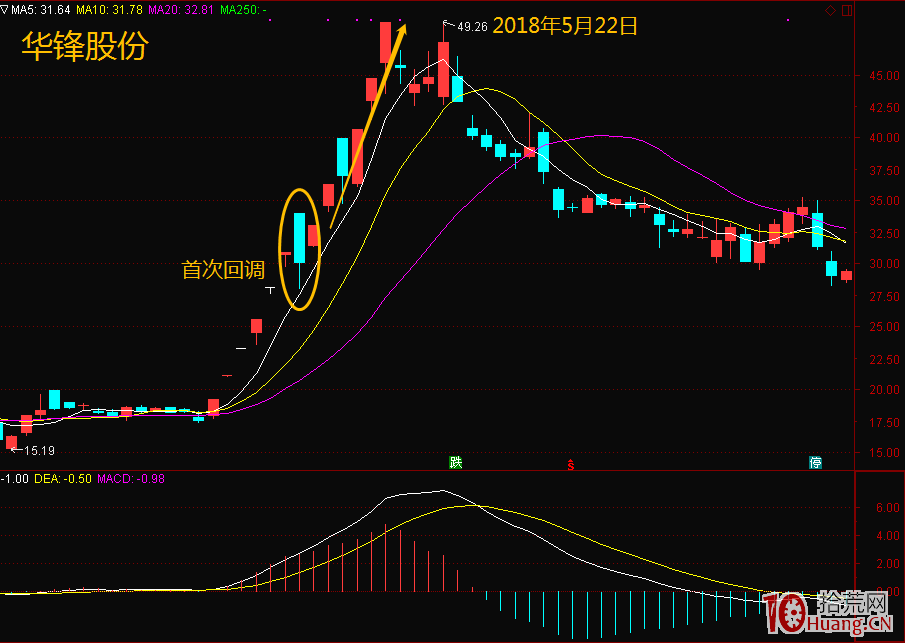The width and height of the screenshot is (905, 643).
Task: Click the 37.50 price axis label
Action: [884, 170]
